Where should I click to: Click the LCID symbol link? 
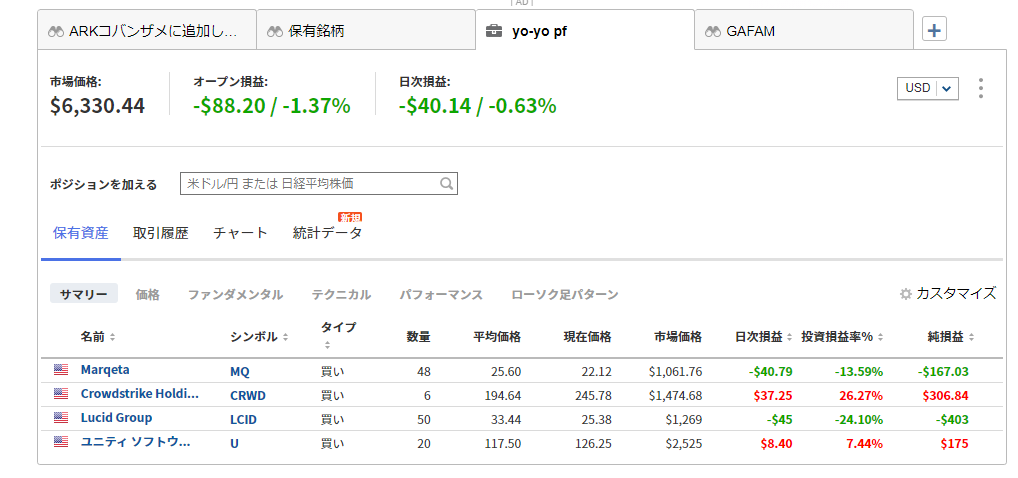coord(243,420)
